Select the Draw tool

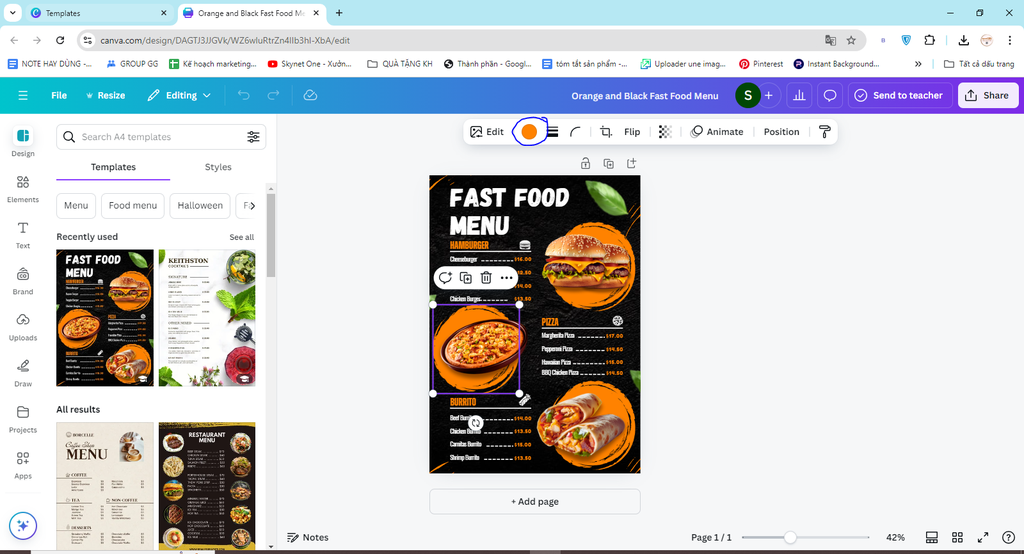coord(23,373)
